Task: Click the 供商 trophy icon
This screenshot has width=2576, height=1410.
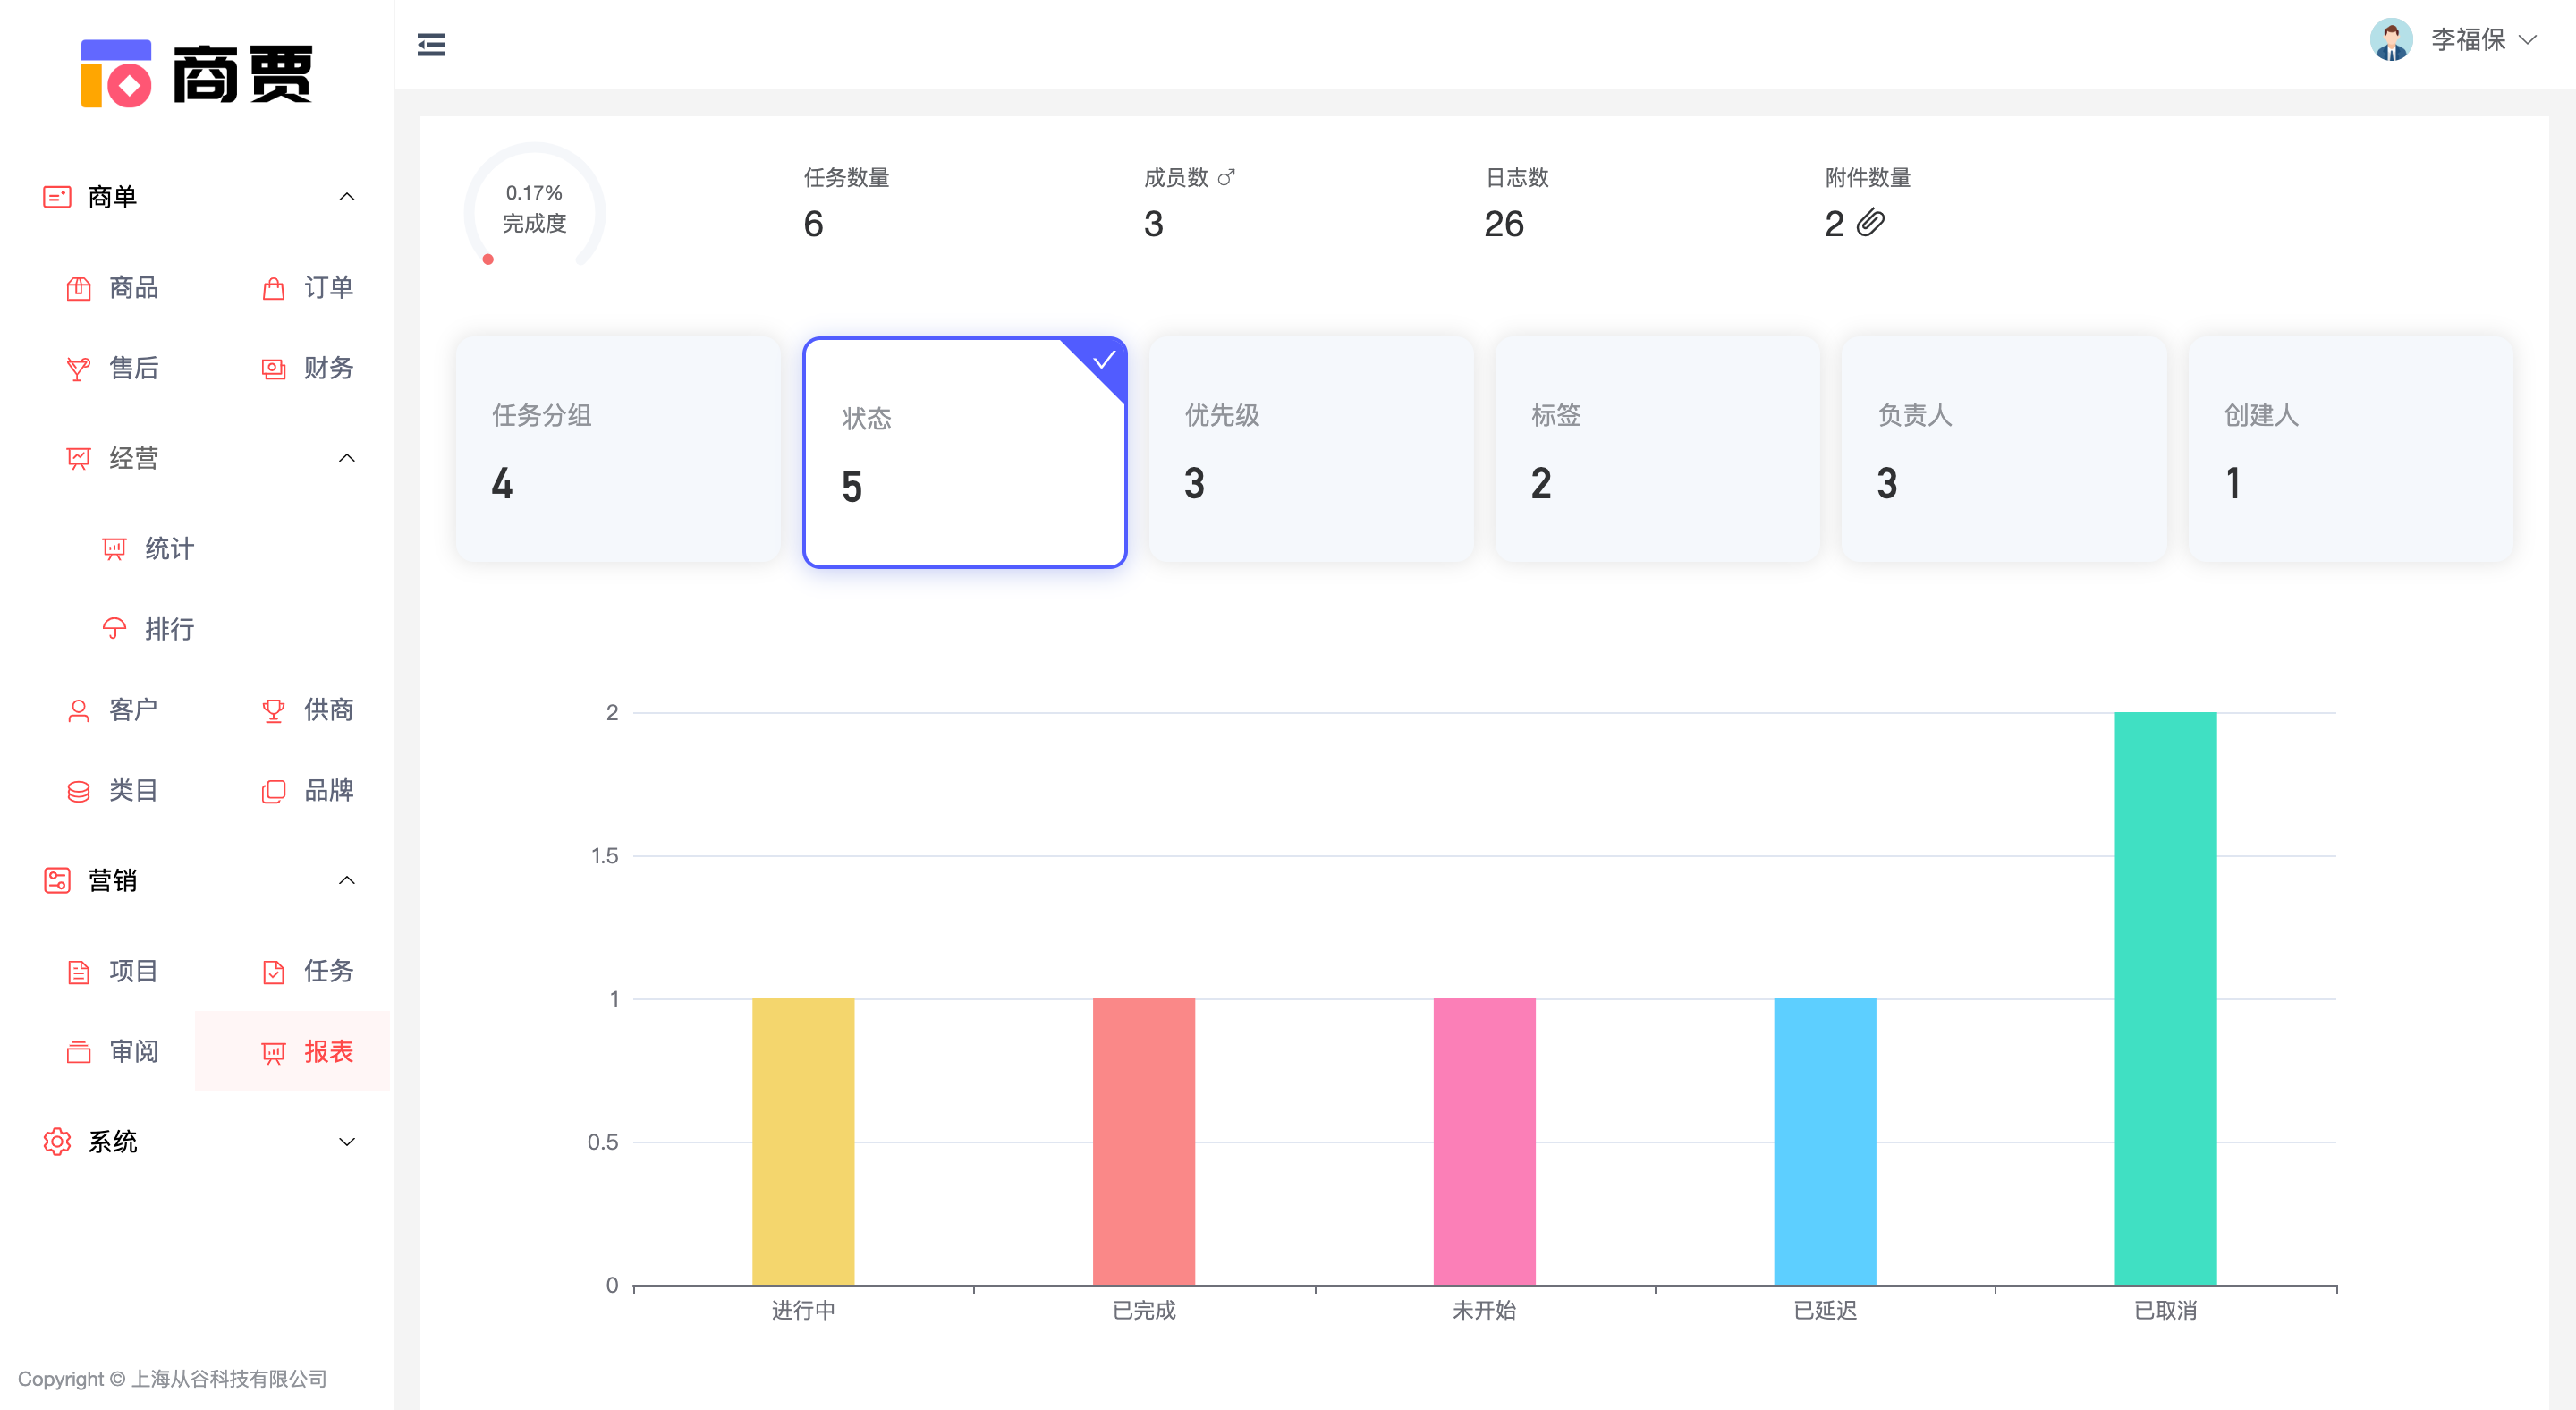Action: coord(273,710)
